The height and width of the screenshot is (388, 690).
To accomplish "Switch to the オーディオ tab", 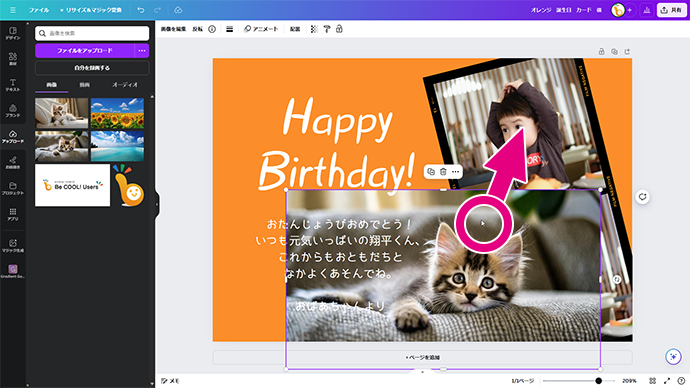I will pos(125,84).
